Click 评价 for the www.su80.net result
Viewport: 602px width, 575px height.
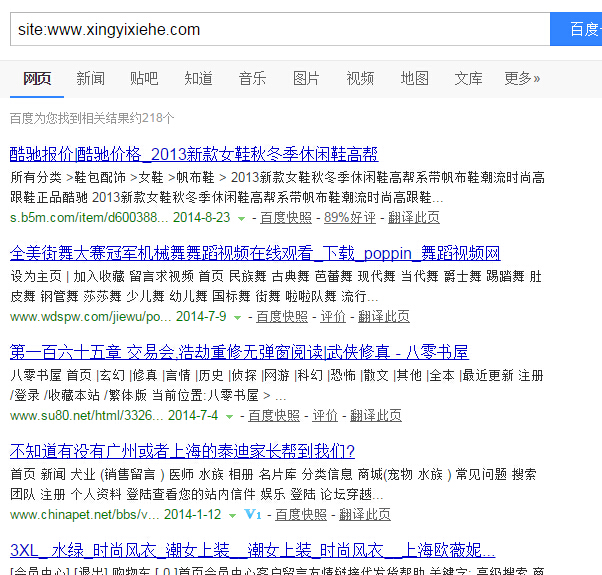(325, 416)
